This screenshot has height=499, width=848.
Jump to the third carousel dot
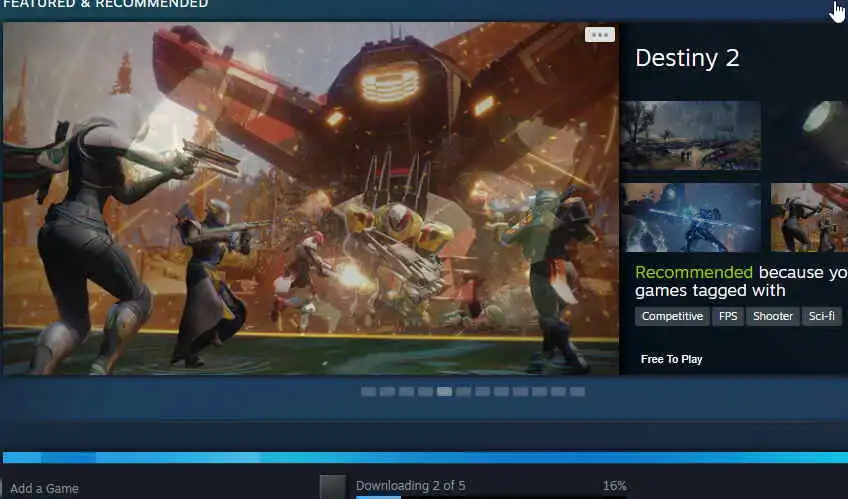406,391
